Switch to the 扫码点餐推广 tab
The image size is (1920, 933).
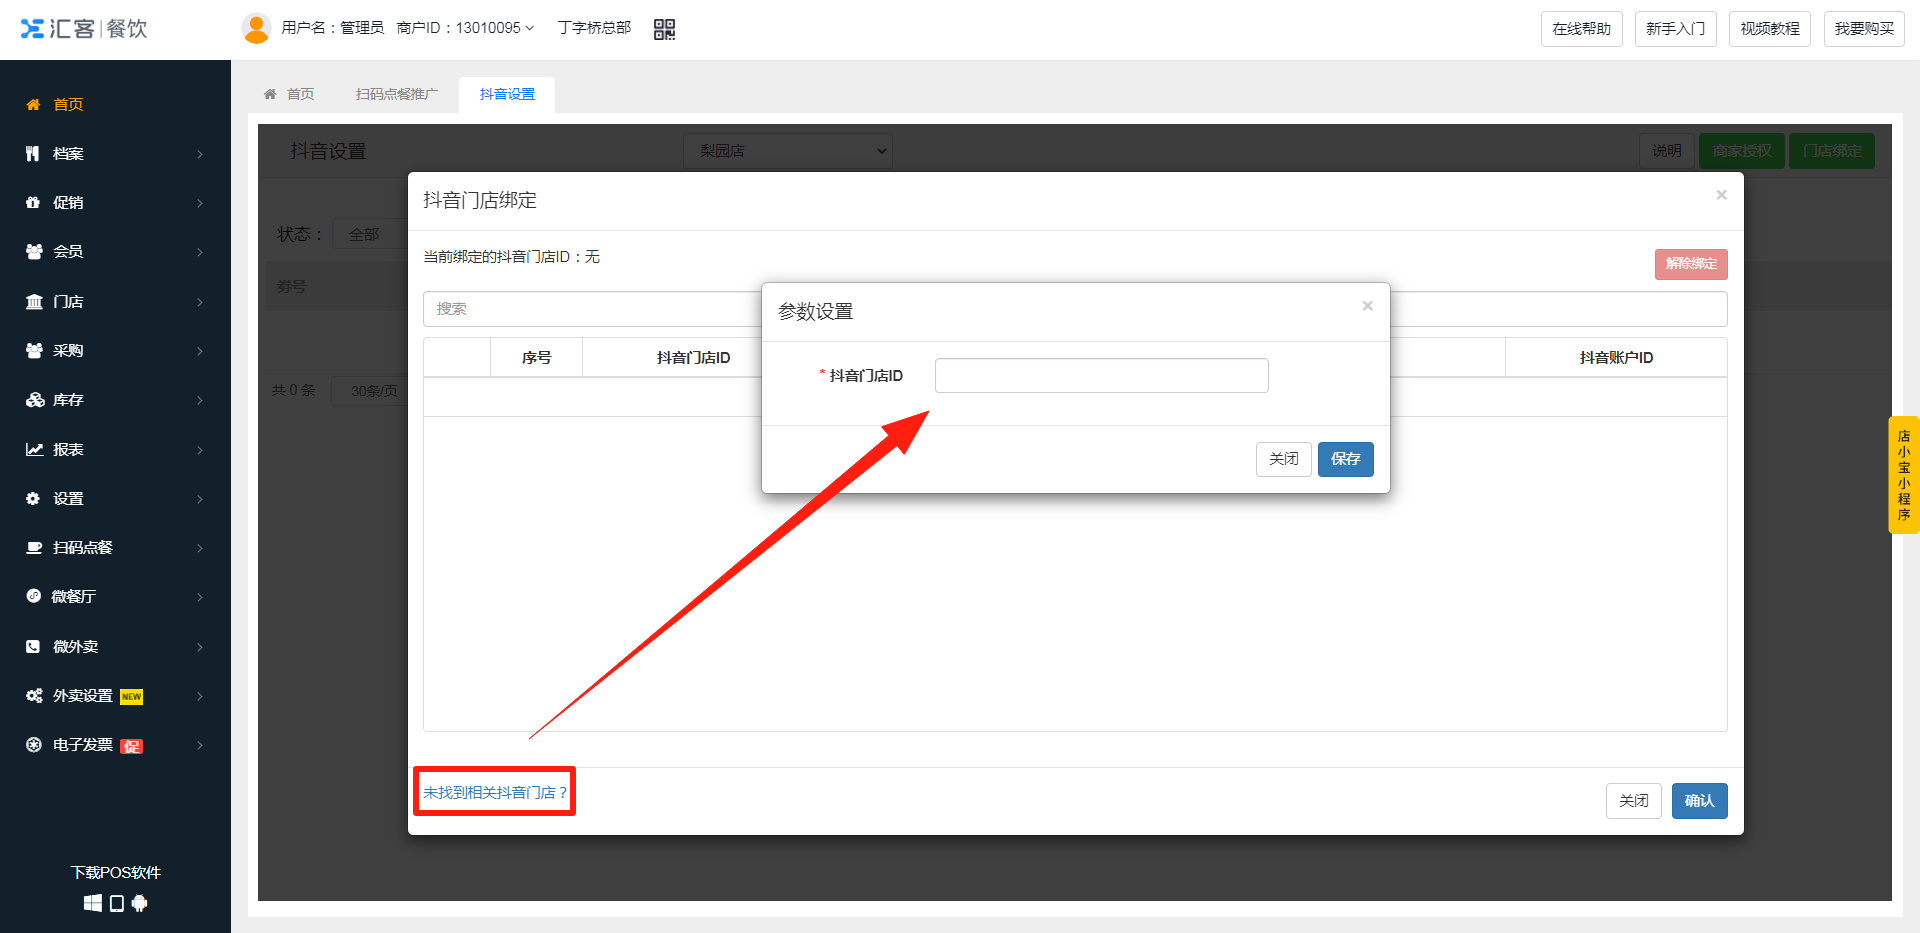pos(397,94)
